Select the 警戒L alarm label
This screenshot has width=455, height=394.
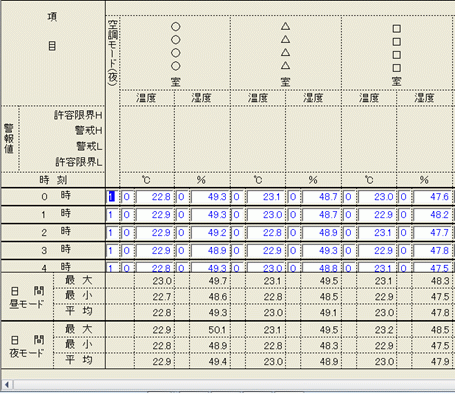[89, 146]
